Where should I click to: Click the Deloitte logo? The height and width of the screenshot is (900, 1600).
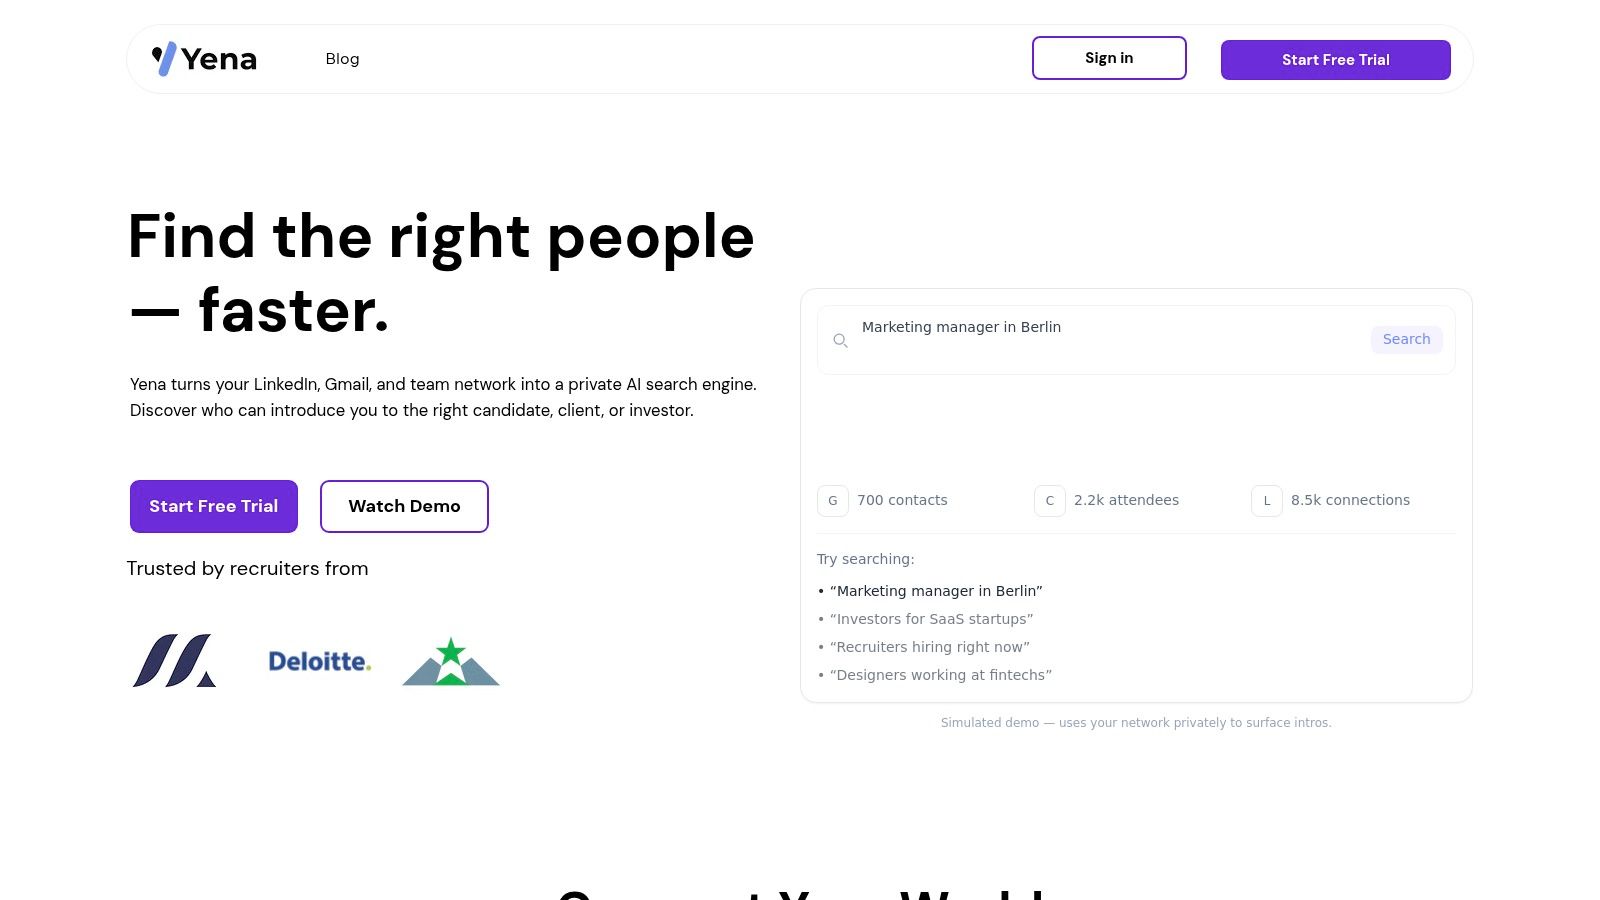click(x=319, y=661)
